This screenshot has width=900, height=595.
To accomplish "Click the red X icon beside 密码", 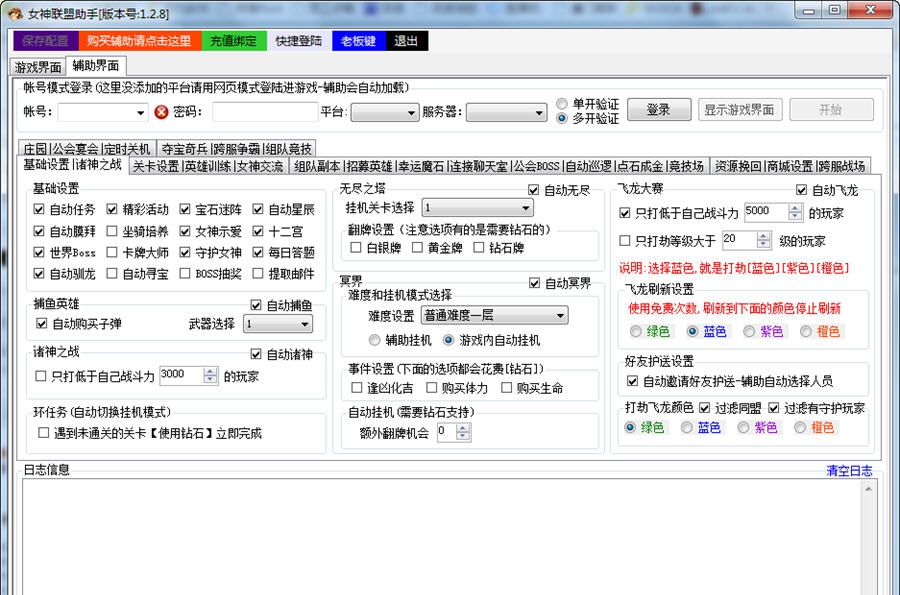I will pos(161,112).
